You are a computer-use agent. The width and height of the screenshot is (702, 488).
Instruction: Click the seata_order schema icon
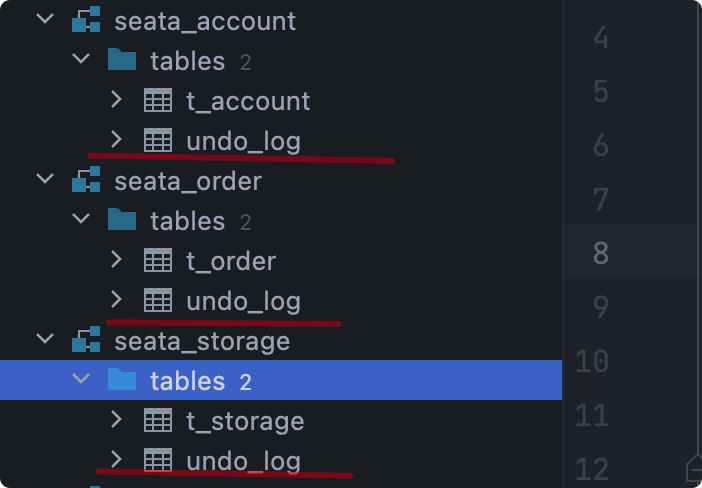coord(86,181)
